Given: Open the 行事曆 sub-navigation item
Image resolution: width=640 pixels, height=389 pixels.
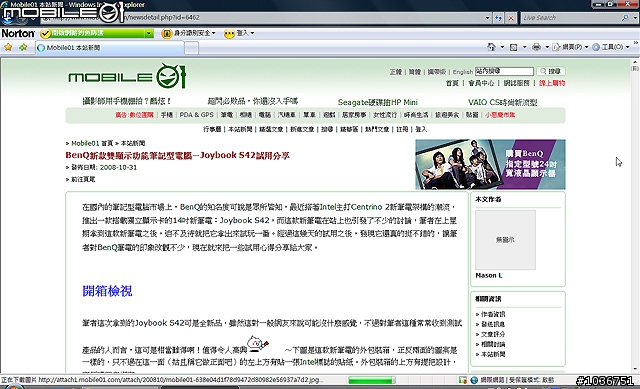Looking at the screenshot, I should [x=212, y=129].
